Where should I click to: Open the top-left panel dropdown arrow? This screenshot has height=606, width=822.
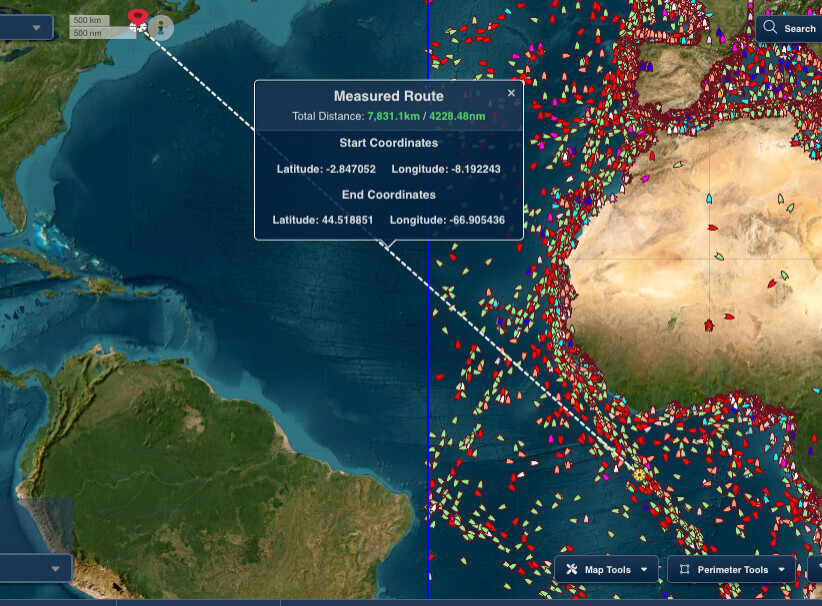37,27
